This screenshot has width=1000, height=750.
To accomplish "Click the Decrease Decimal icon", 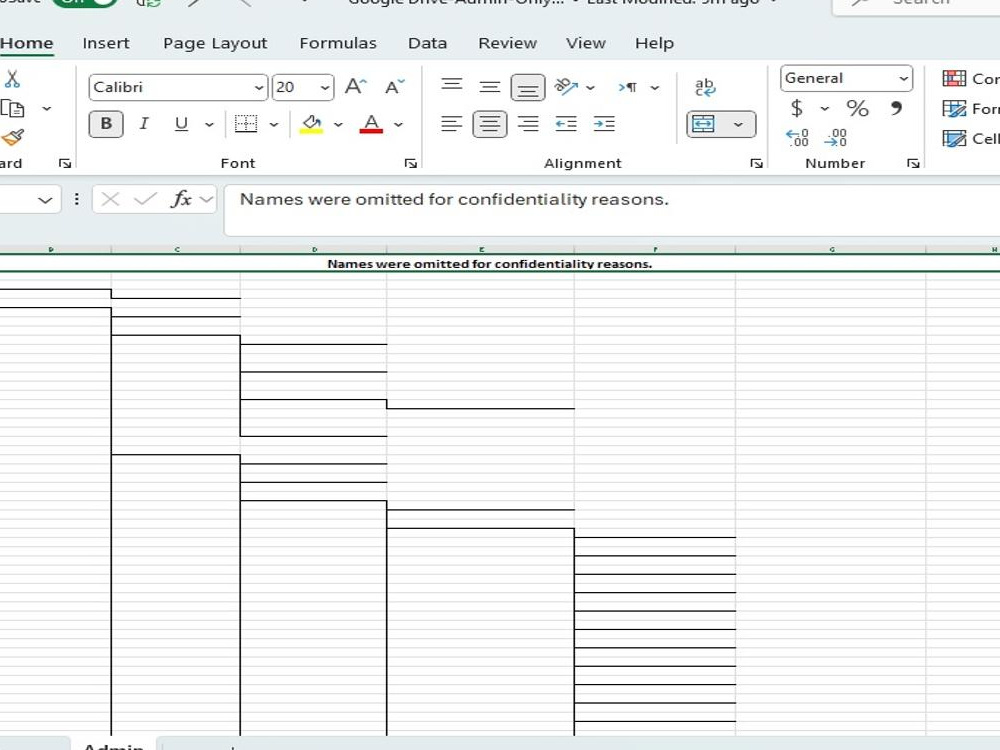I will (835, 138).
